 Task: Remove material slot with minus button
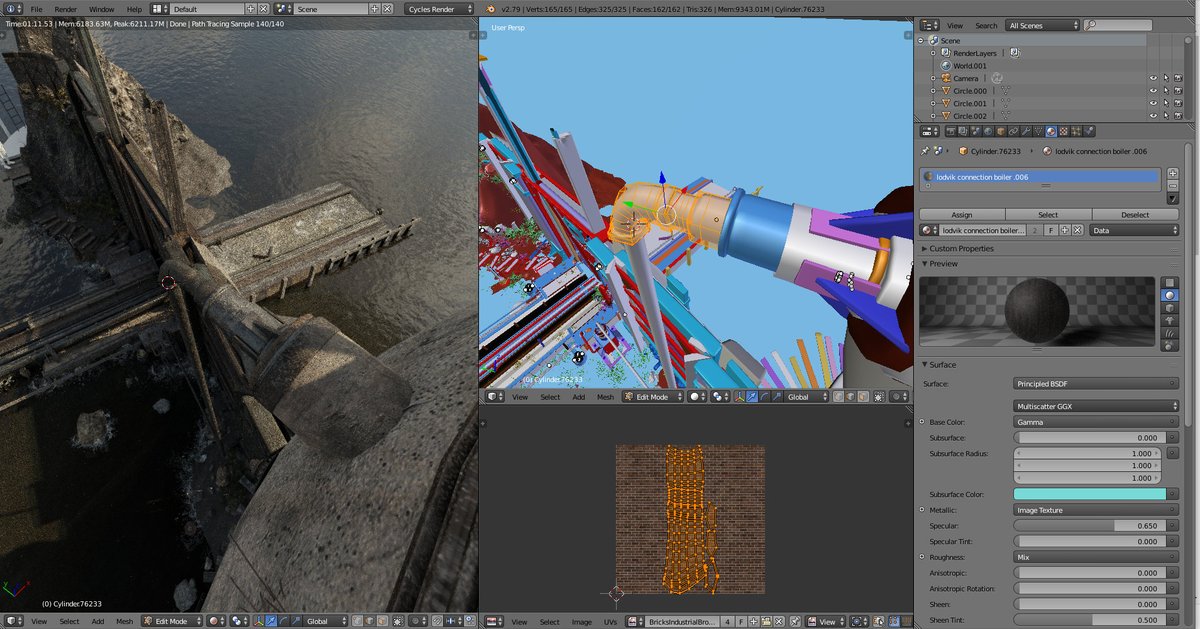click(1173, 185)
